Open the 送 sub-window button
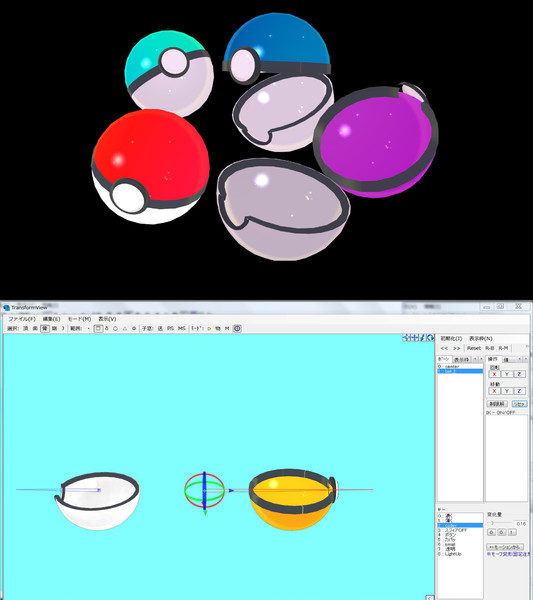 coord(160,328)
